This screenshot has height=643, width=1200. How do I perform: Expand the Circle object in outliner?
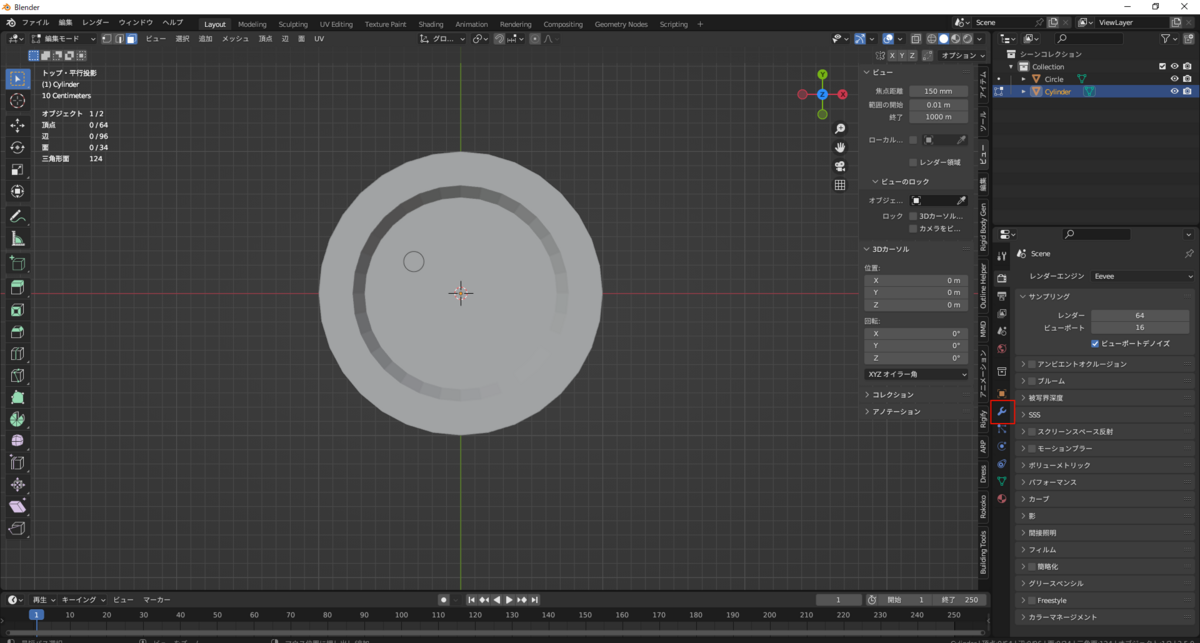pyautogui.click(x=1024, y=79)
